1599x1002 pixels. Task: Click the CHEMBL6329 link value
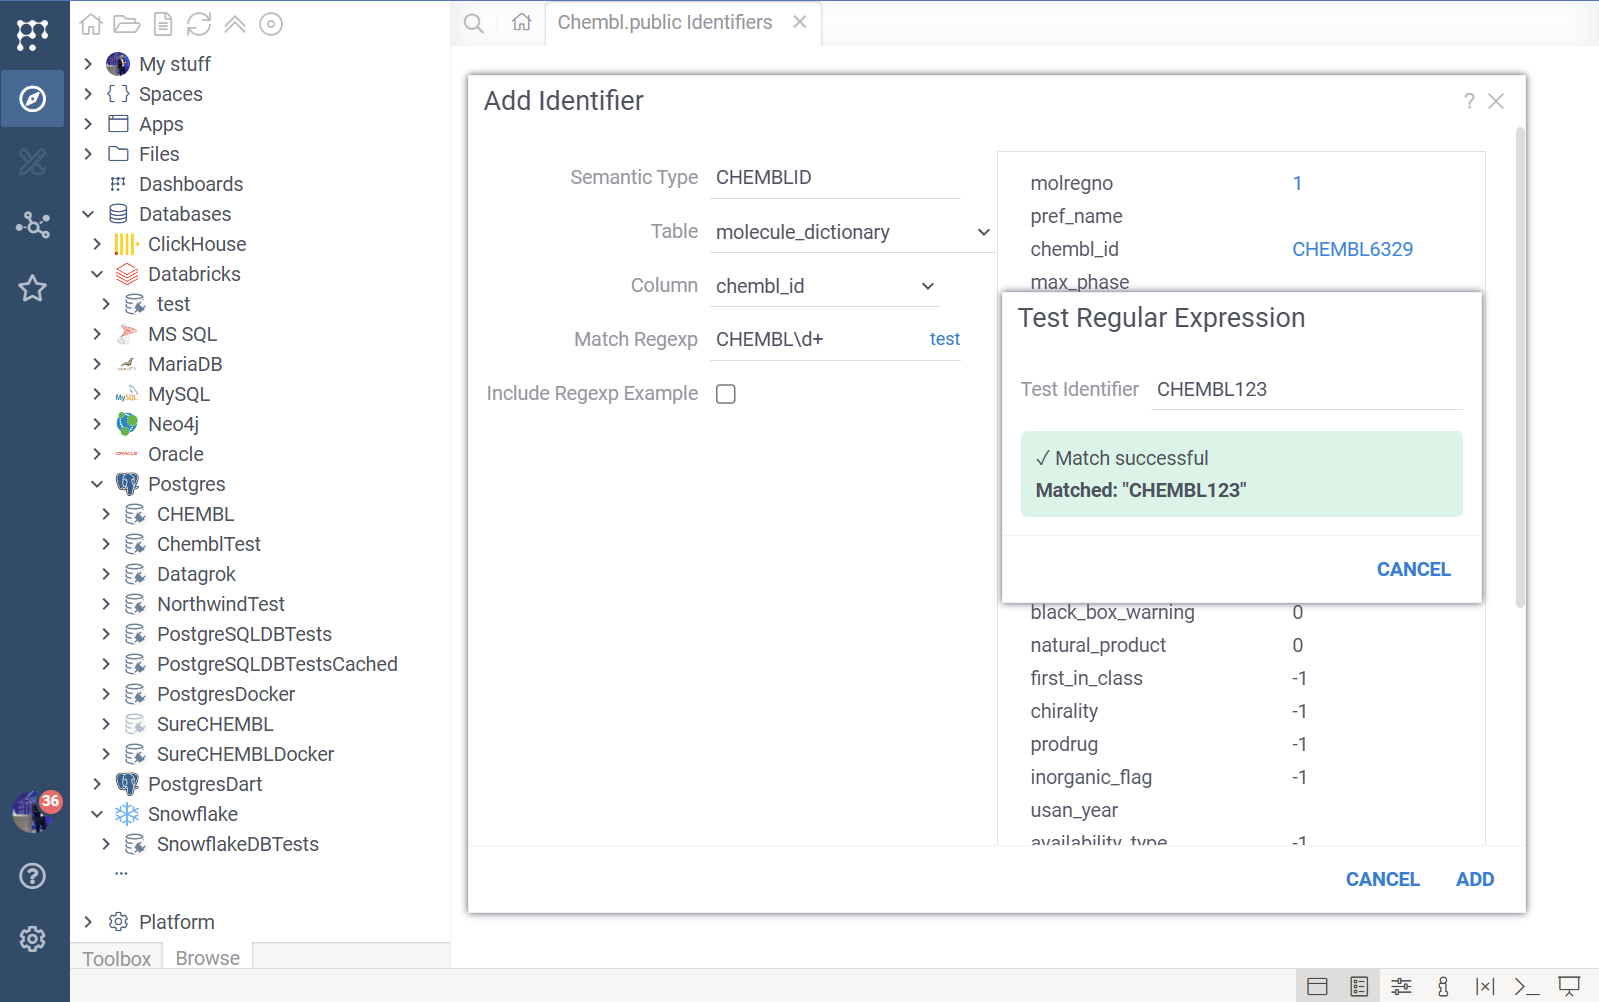point(1352,249)
